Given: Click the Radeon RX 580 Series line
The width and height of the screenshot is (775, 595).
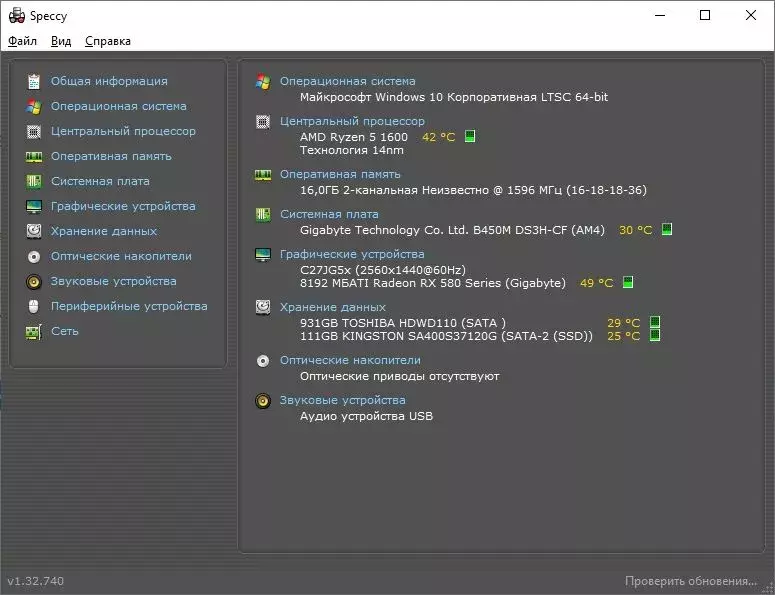Looking at the screenshot, I should 433,283.
